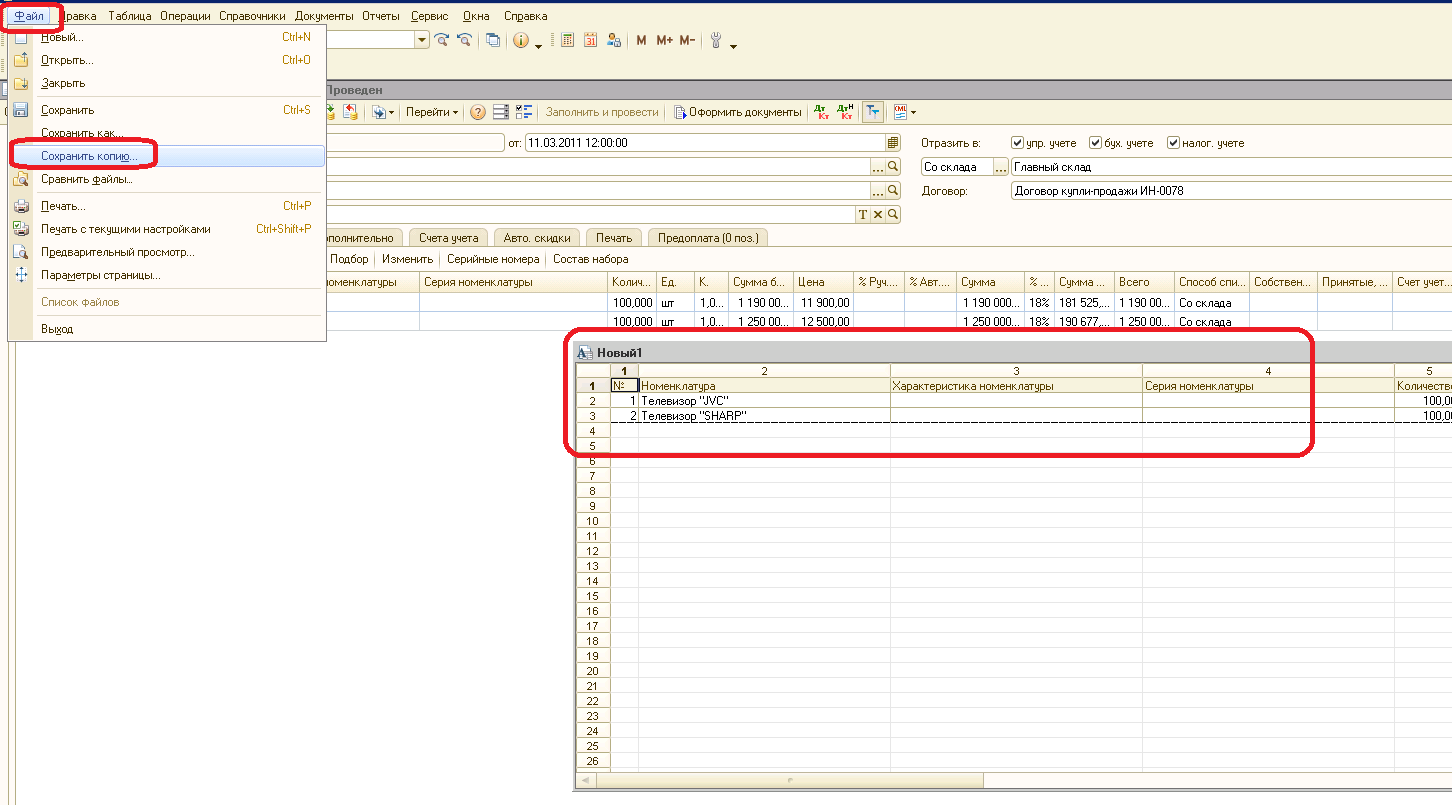The width and height of the screenshot is (1452, 805).
Task: Open the calendar tool
Action: 590,40
